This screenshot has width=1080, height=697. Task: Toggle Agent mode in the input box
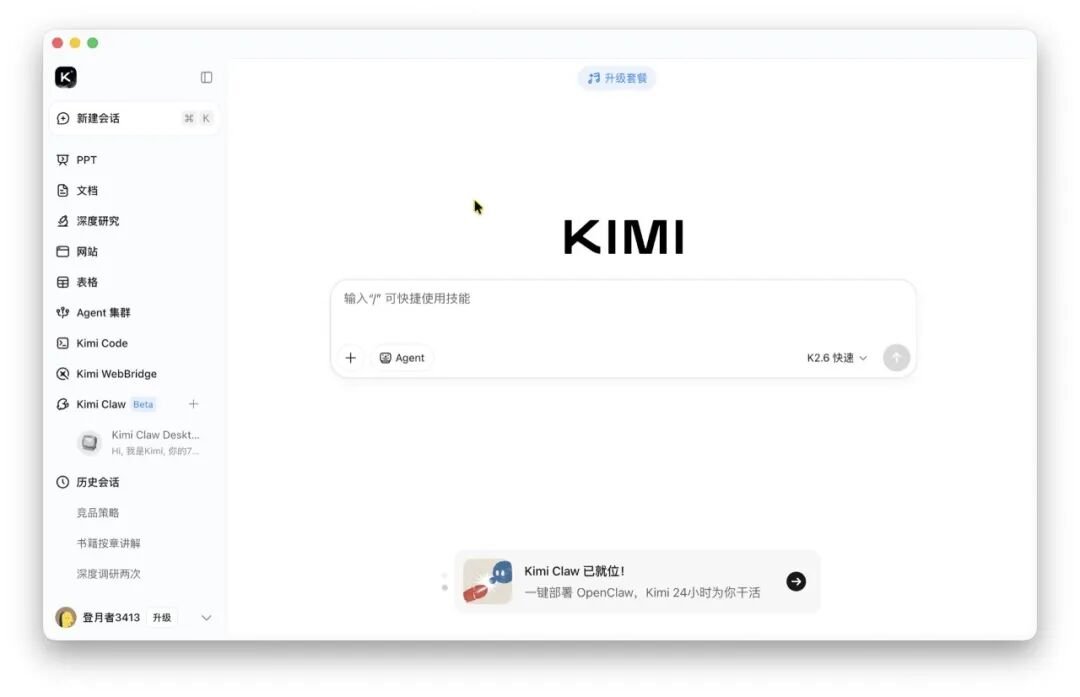pyautogui.click(x=402, y=357)
